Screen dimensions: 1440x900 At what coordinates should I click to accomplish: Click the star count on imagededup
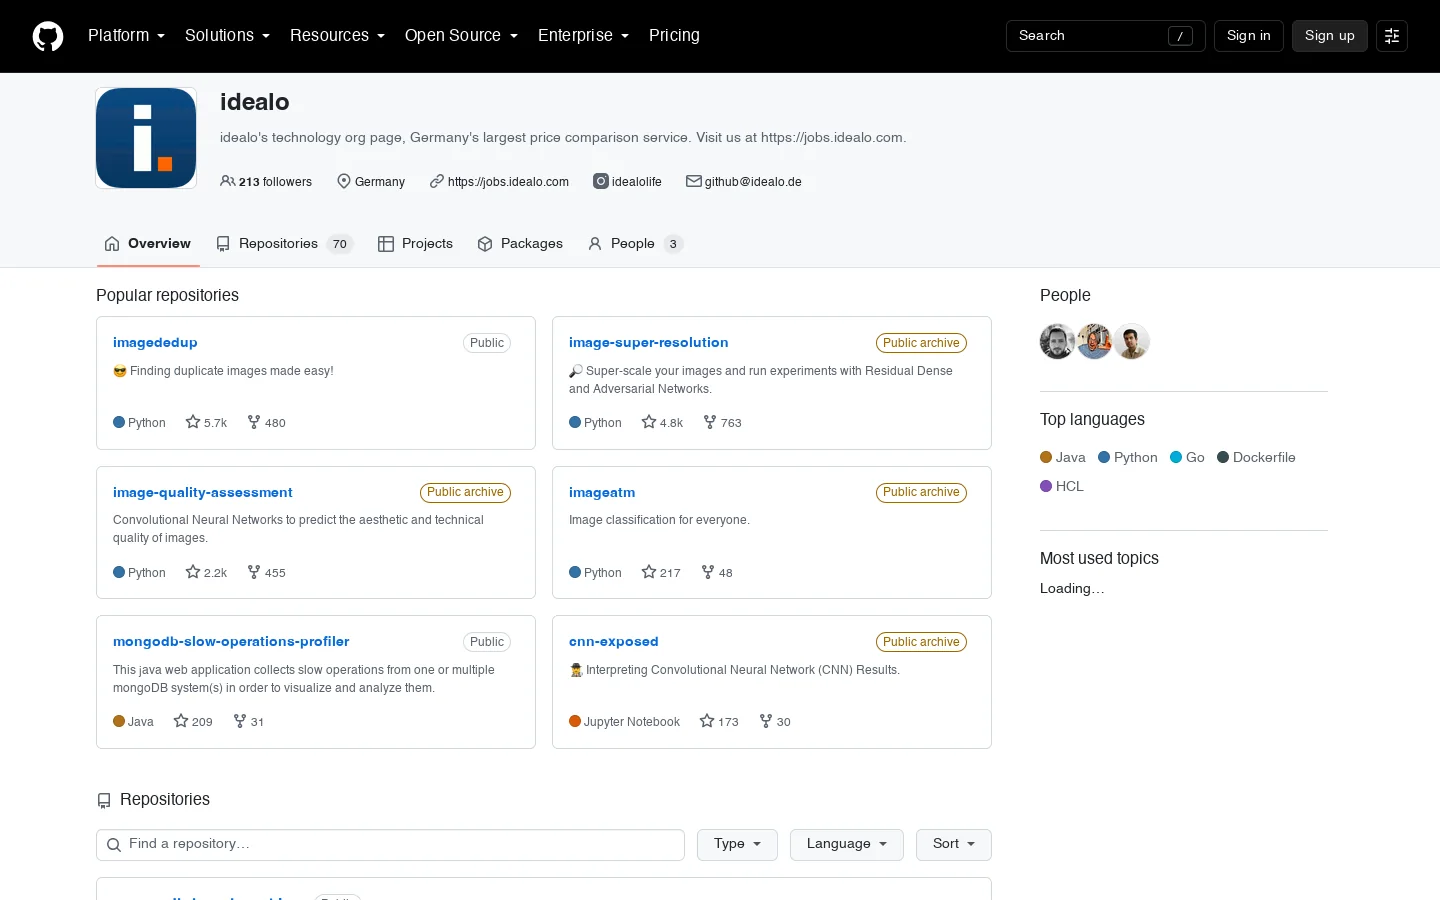tap(207, 423)
